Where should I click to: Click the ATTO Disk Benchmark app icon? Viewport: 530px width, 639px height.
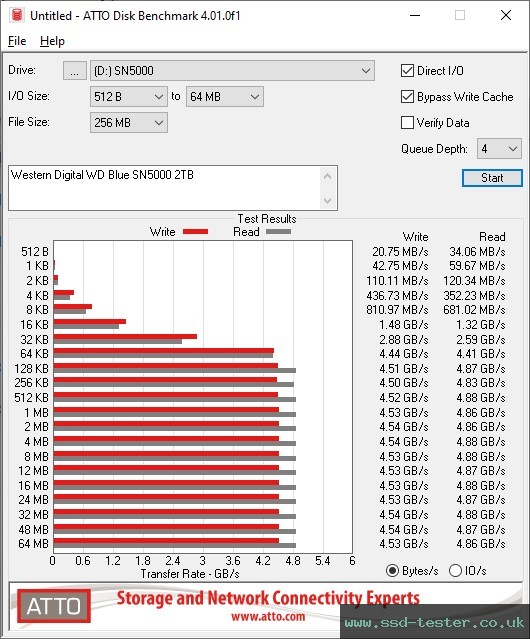click(16, 15)
